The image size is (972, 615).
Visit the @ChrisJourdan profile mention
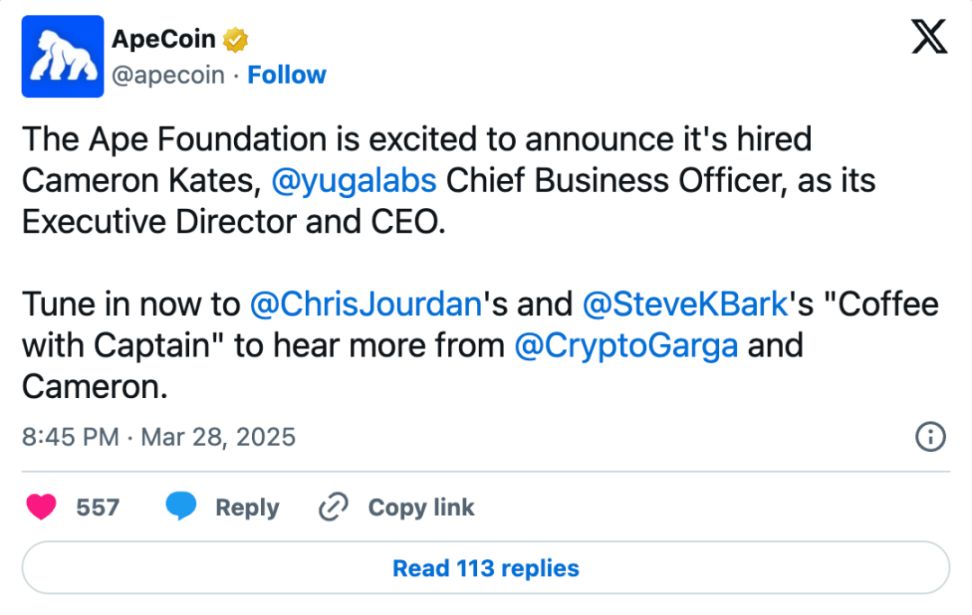tap(367, 304)
